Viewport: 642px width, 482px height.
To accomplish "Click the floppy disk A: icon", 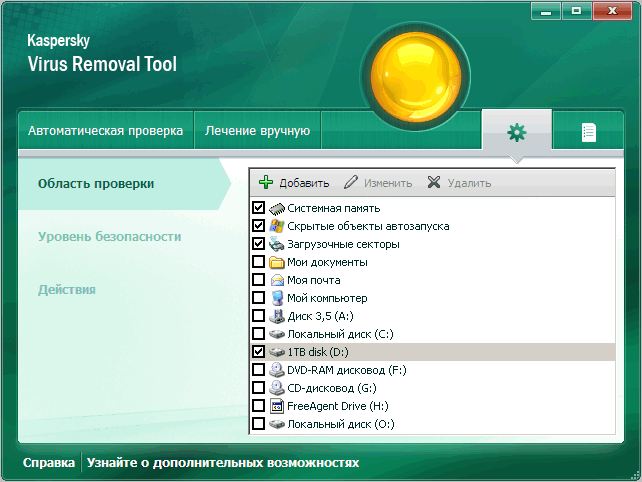I will pyautogui.click(x=277, y=316).
